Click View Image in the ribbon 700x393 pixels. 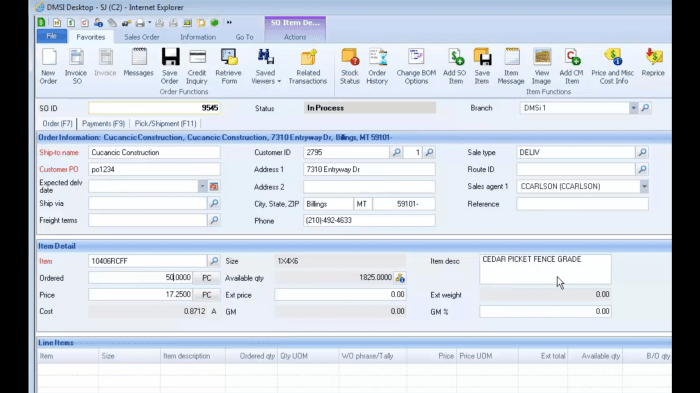[542, 66]
